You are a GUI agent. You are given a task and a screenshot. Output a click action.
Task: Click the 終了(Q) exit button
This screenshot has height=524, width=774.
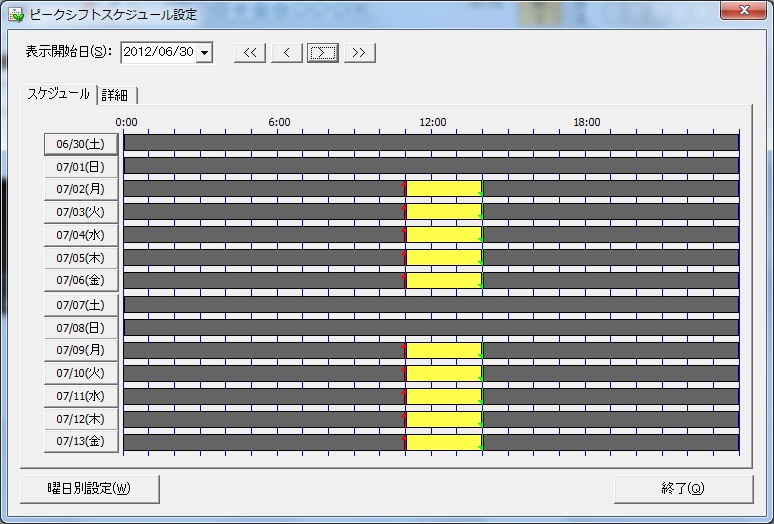[684, 489]
